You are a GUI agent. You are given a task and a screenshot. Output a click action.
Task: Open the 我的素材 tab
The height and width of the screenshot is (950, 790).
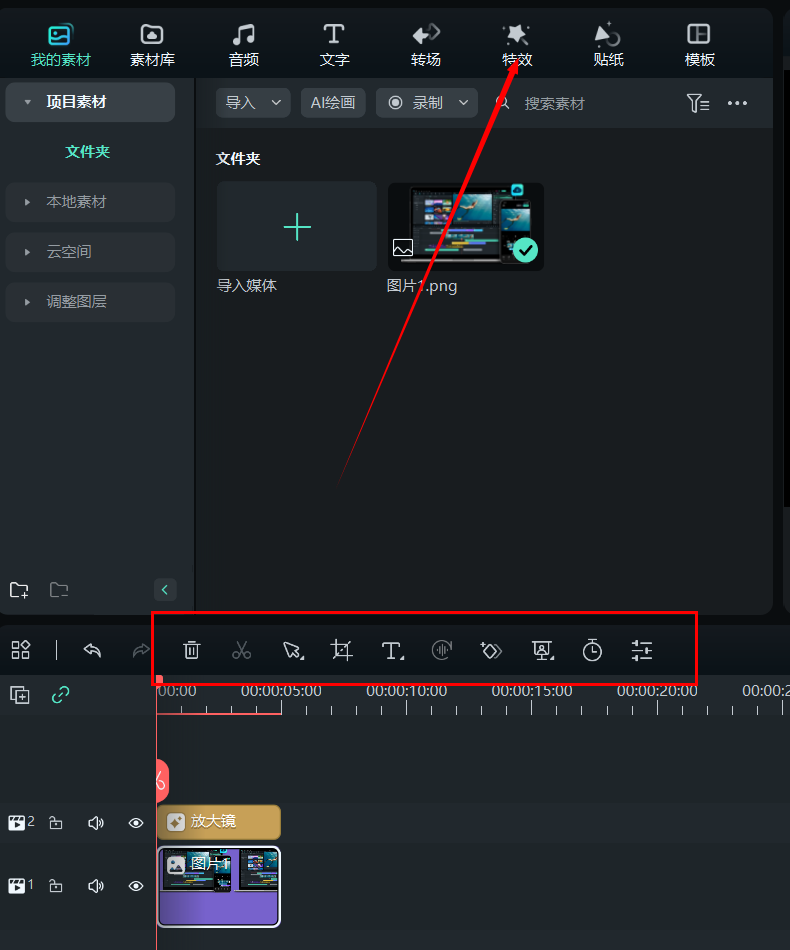click(60, 45)
